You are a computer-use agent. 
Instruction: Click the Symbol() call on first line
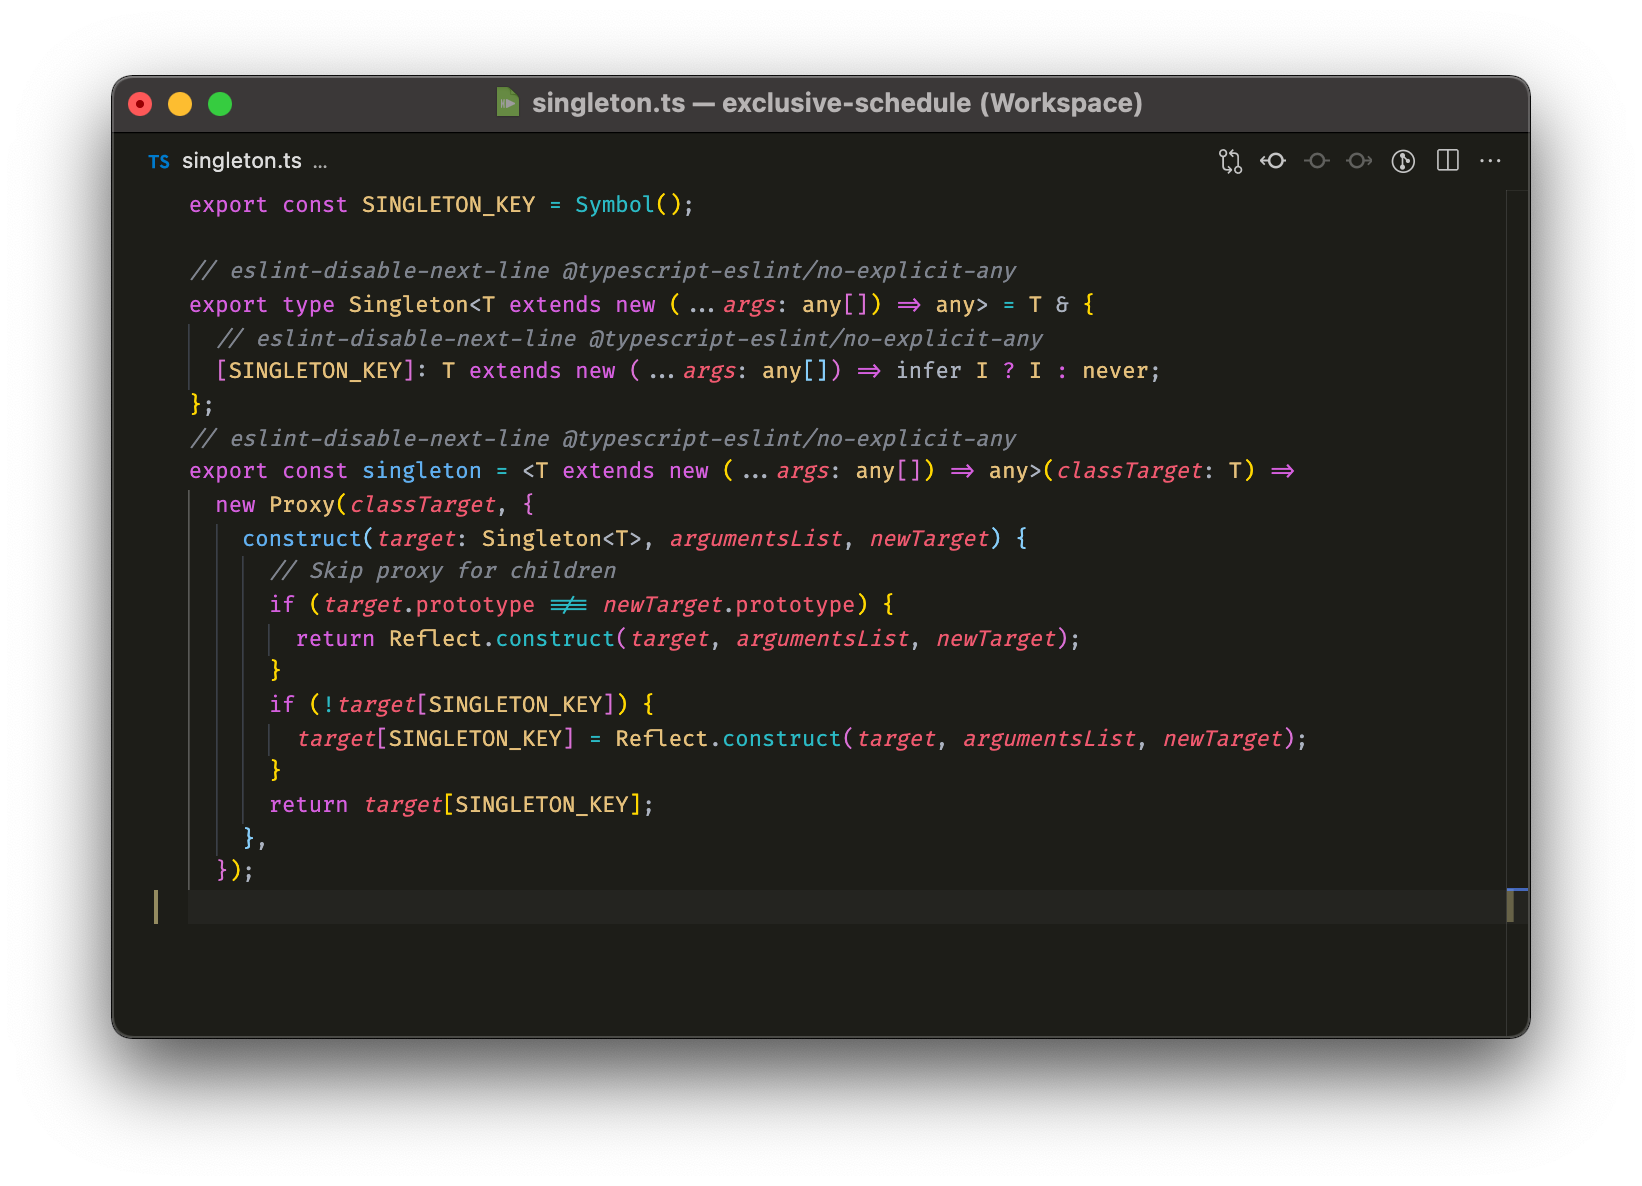point(628,205)
